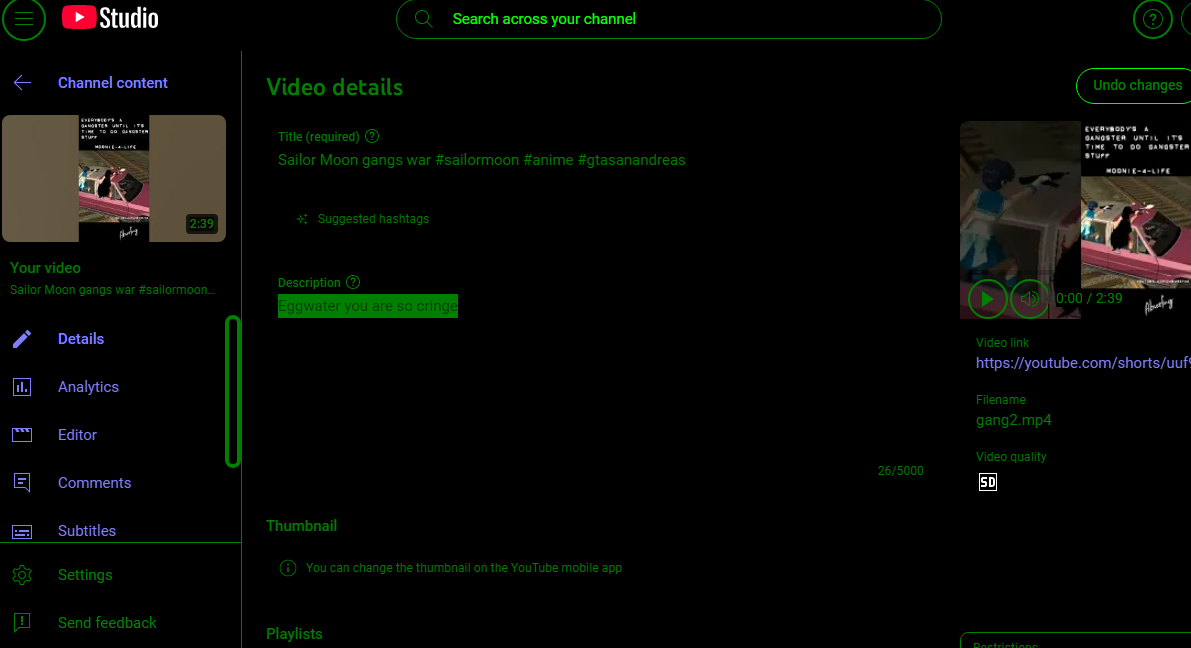
Task: Click the Details pencil icon
Action: [x=22, y=339]
